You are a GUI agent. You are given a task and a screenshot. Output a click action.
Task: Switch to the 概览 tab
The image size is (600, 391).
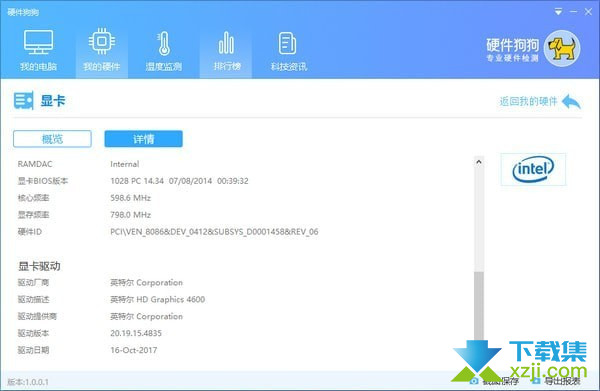coord(52,138)
